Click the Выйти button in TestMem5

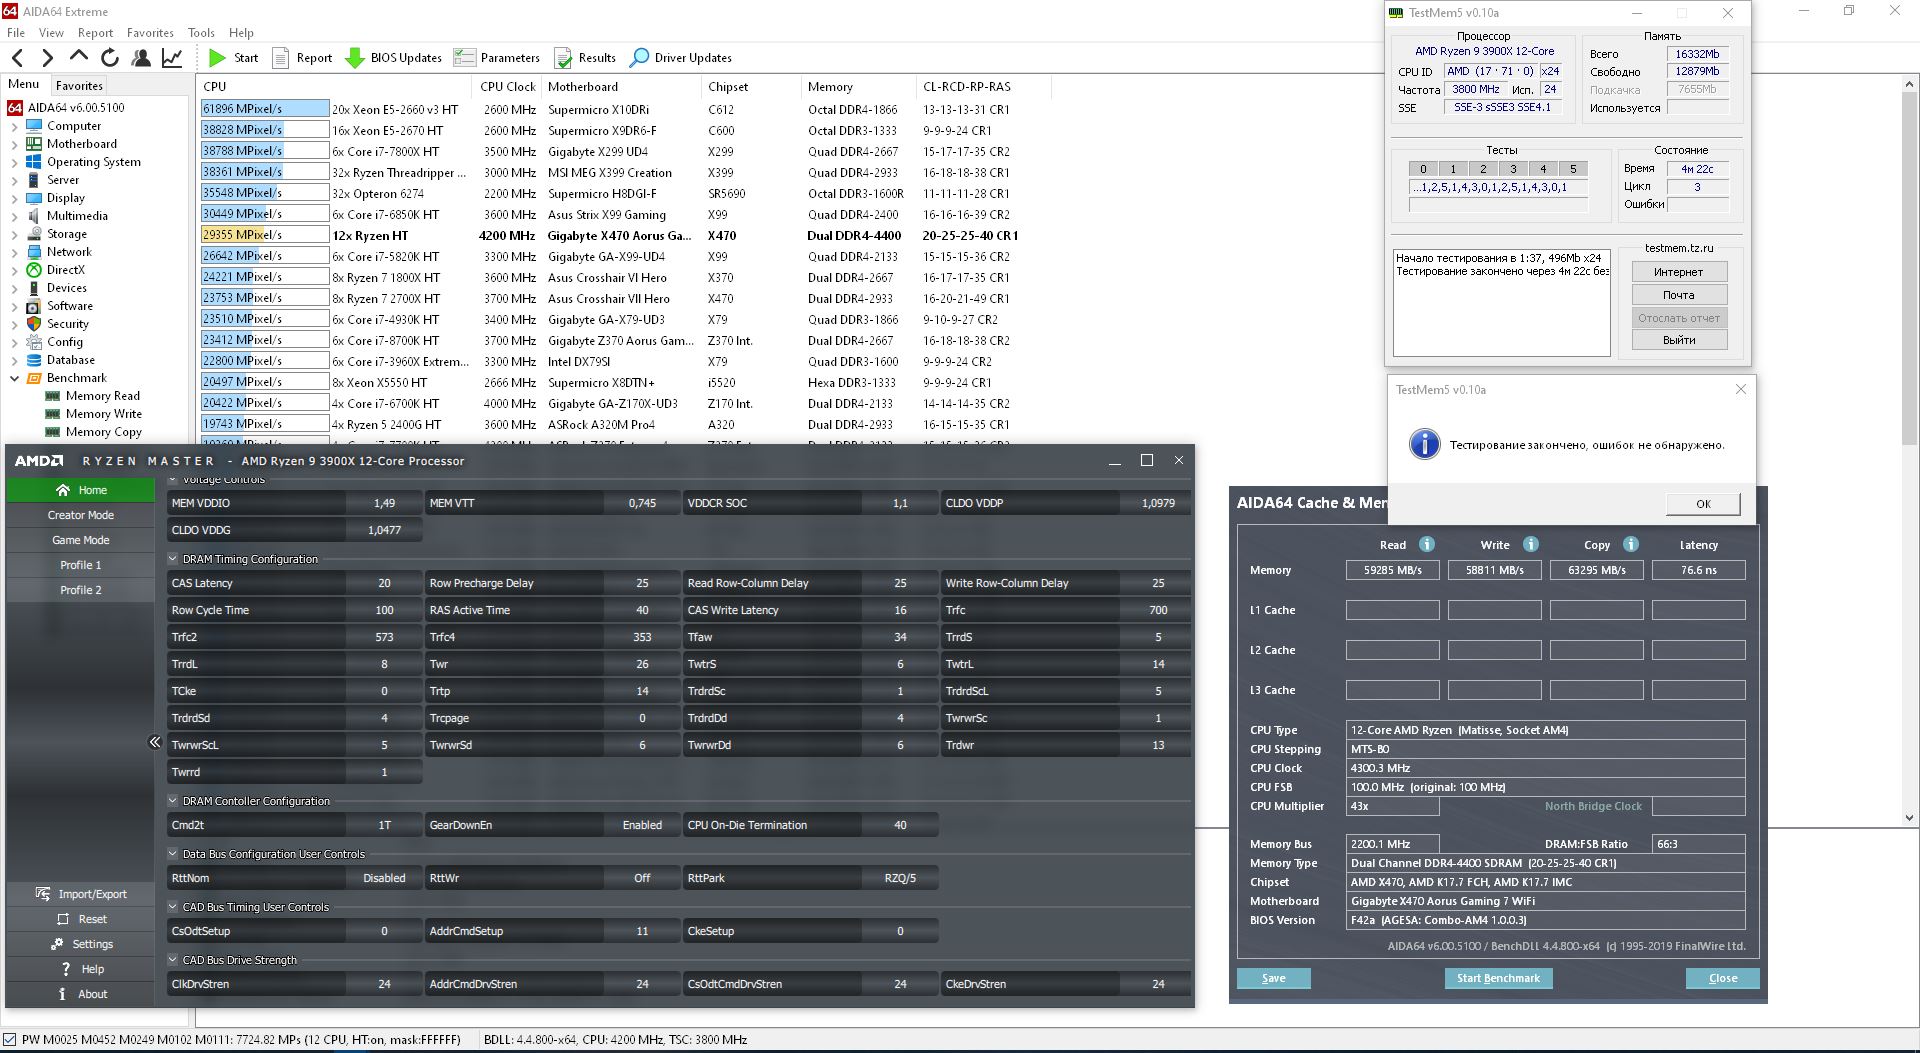tap(1679, 340)
